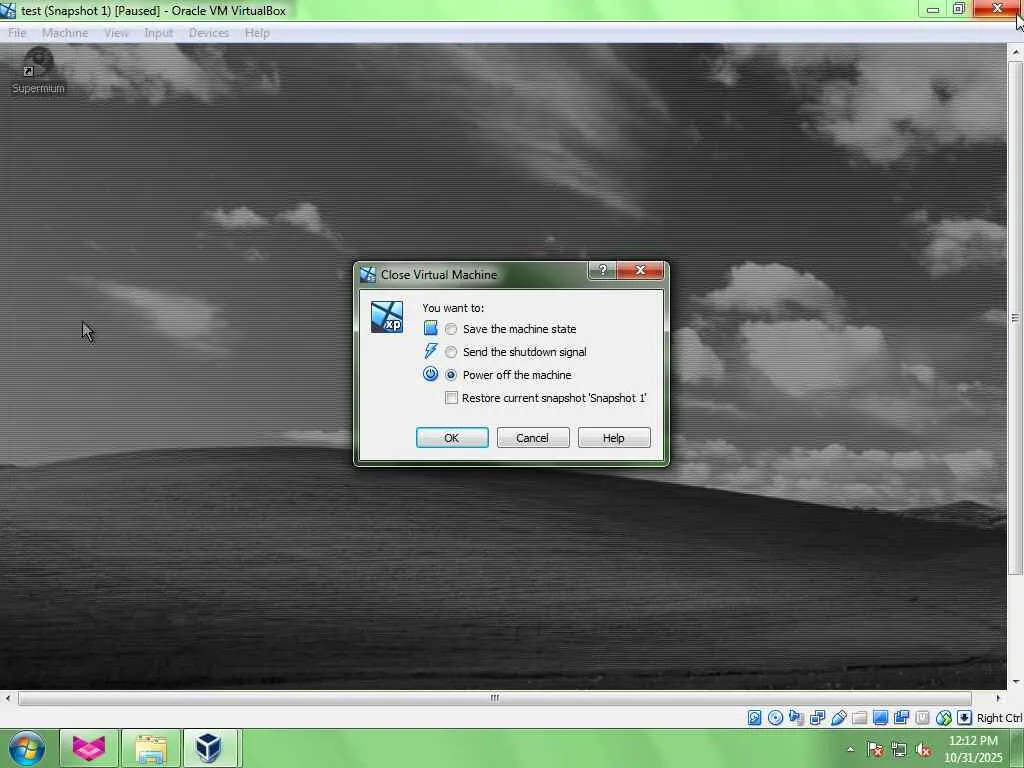Viewport: 1024px width, 768px height.
Task: Open the audio indicator in VirtualBox status bar
Action: [x=796, y=718]
